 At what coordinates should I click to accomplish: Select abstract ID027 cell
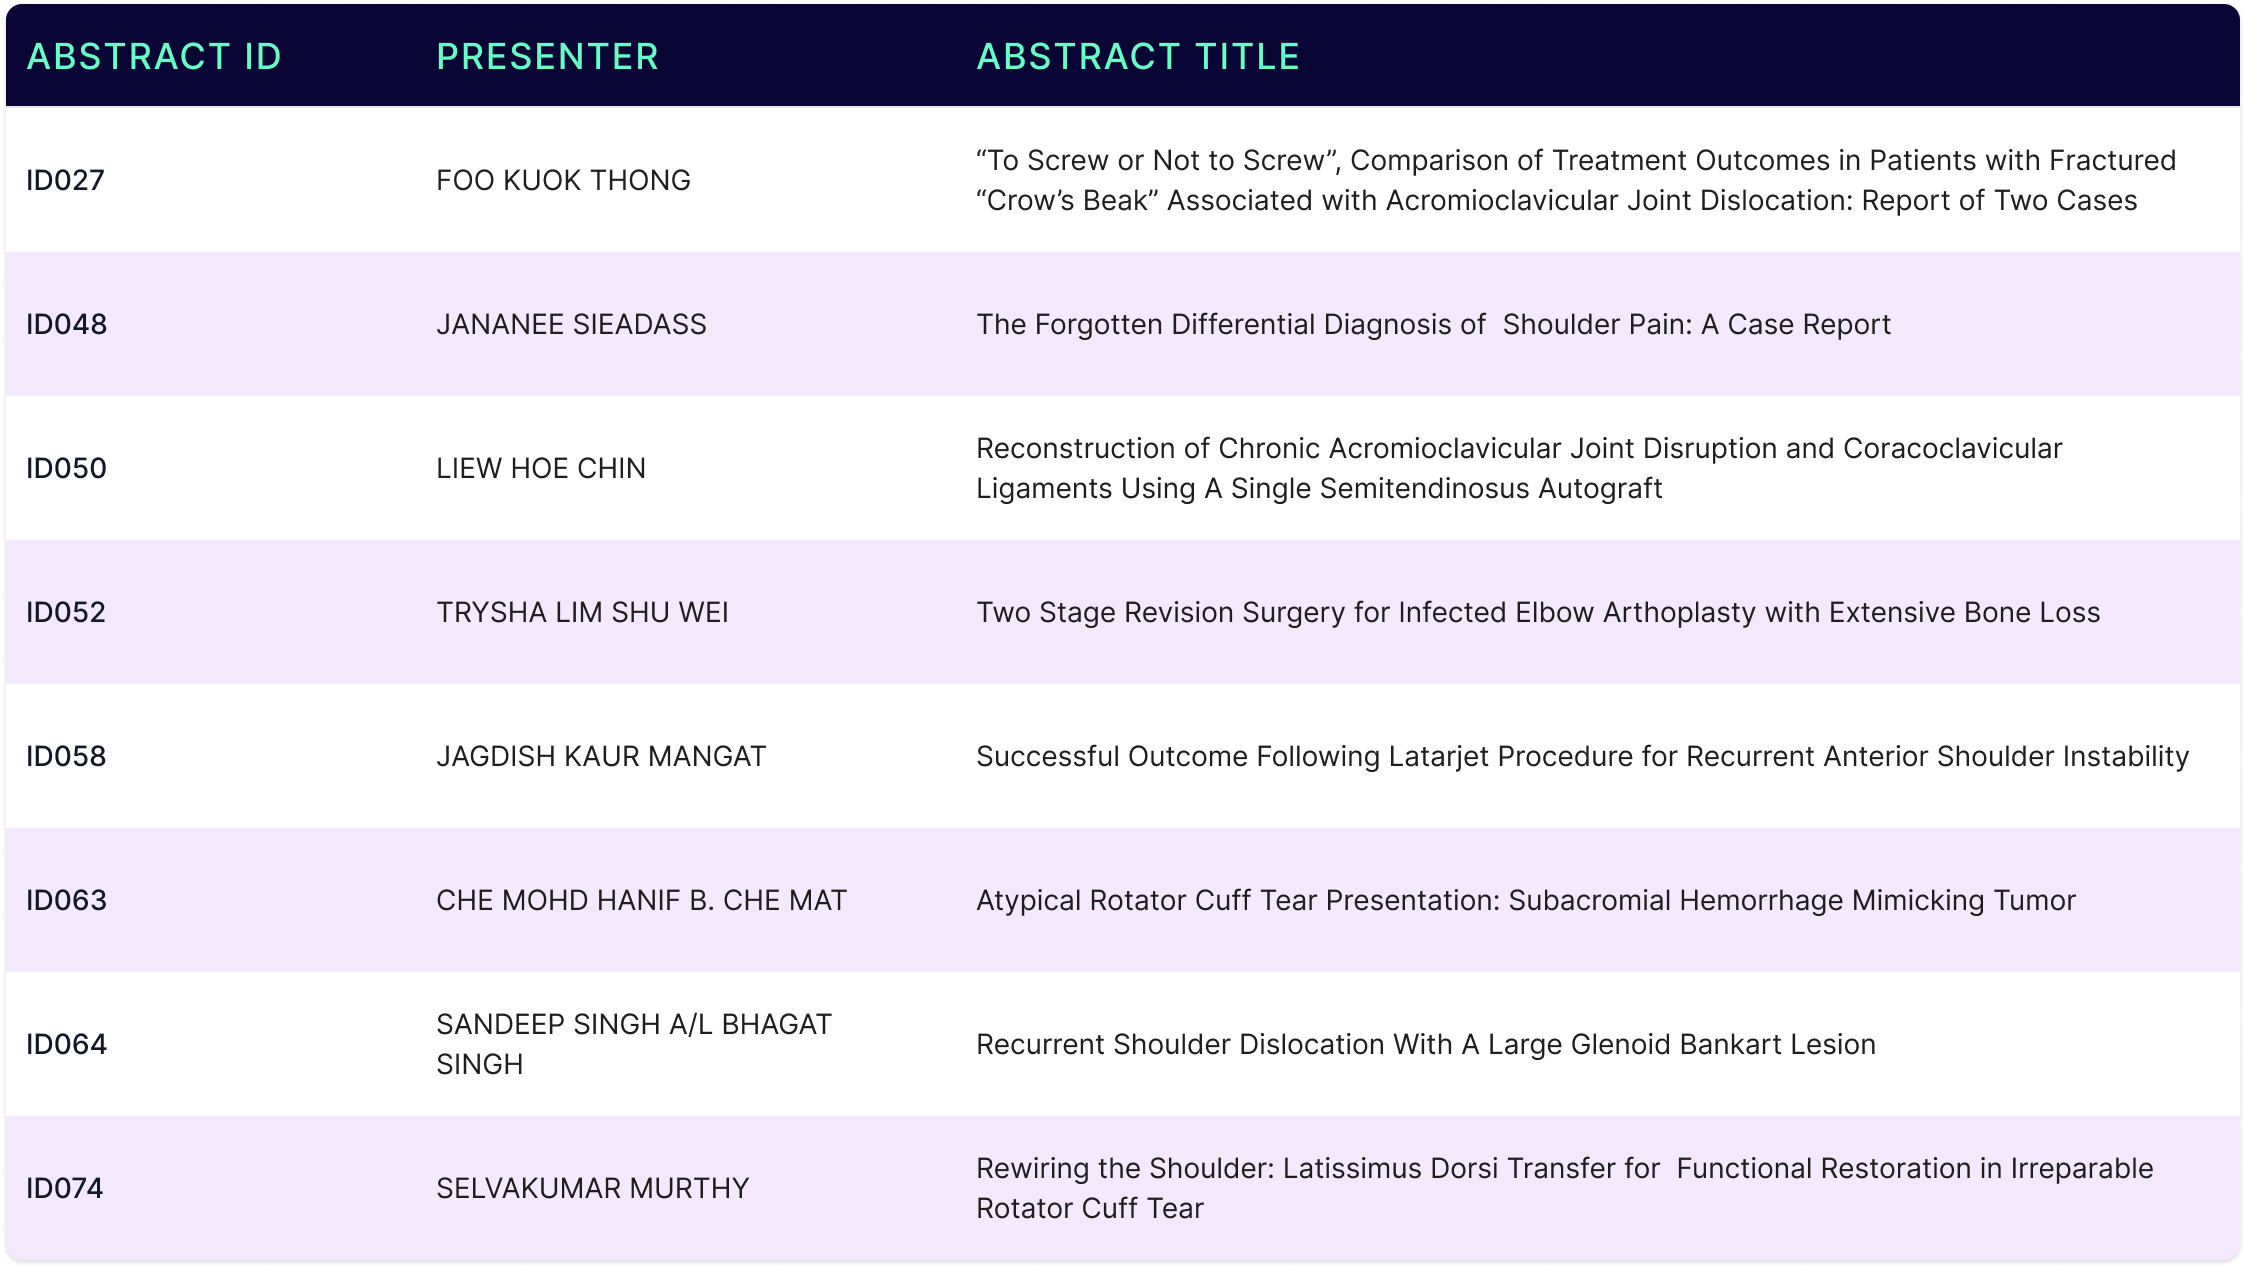(x=65, y=180)
